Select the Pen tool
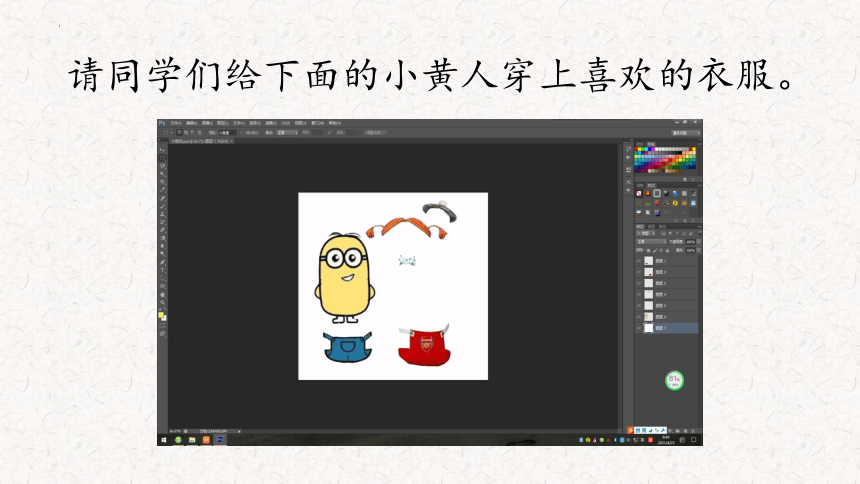Screen dimensions: 860x484 [x=162, y=262]
